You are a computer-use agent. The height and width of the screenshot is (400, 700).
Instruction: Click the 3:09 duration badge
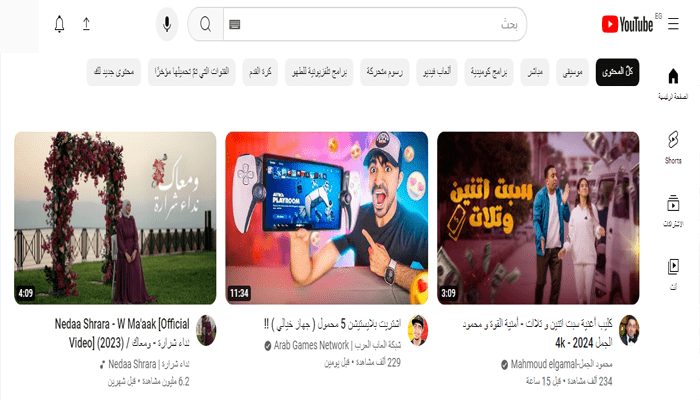pos(448,293)
